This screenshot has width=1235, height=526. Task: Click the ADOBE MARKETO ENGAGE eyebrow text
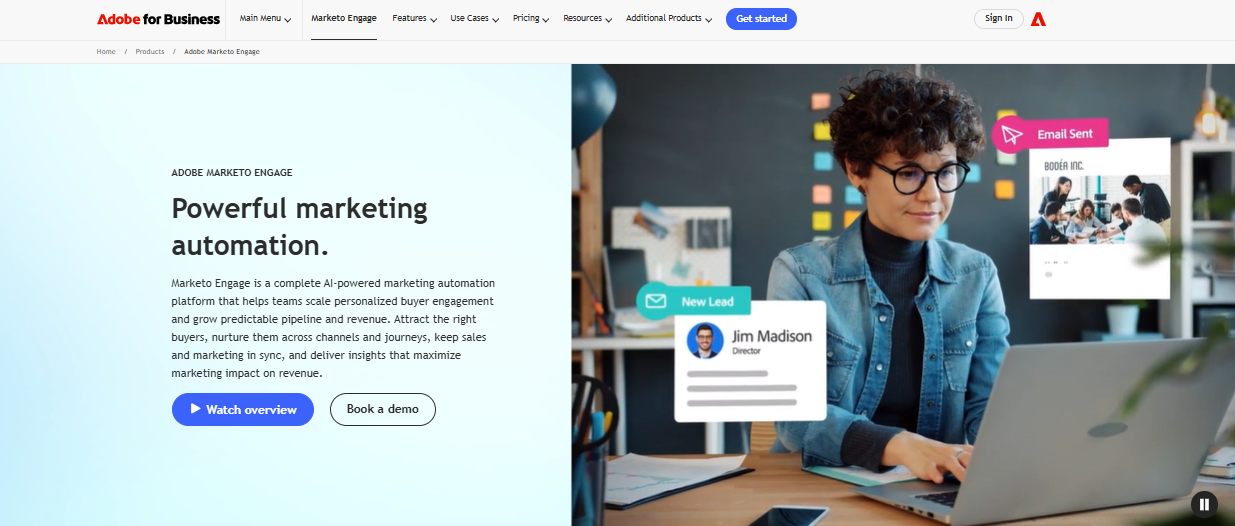point(232,173)
